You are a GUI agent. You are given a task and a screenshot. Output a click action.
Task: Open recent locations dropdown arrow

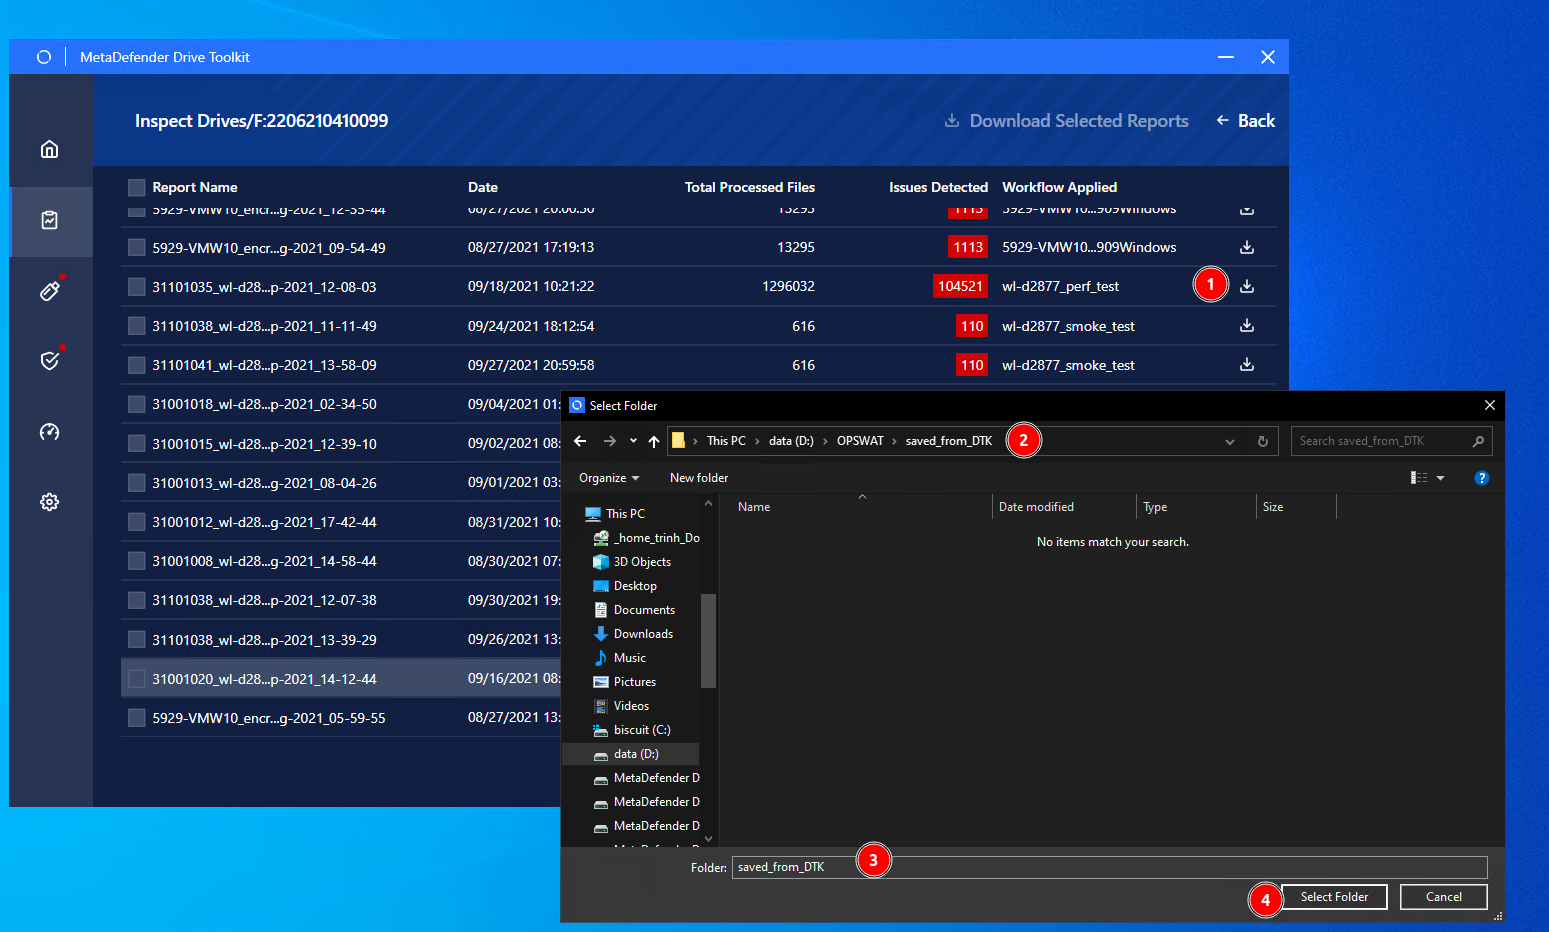click(633, 441)
